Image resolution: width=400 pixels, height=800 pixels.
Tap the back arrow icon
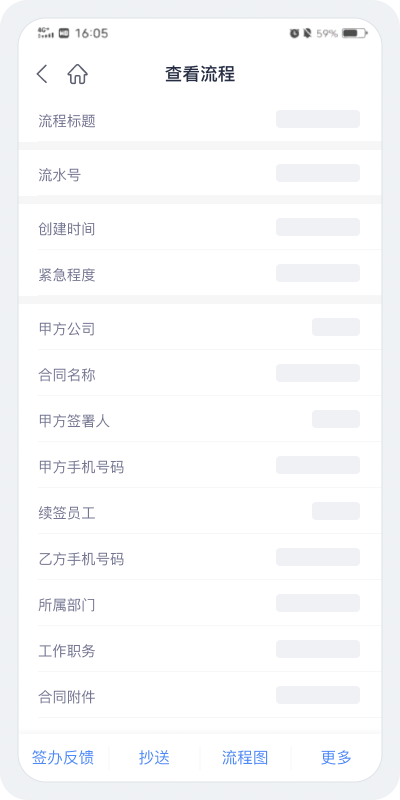[x=42, y=74]
